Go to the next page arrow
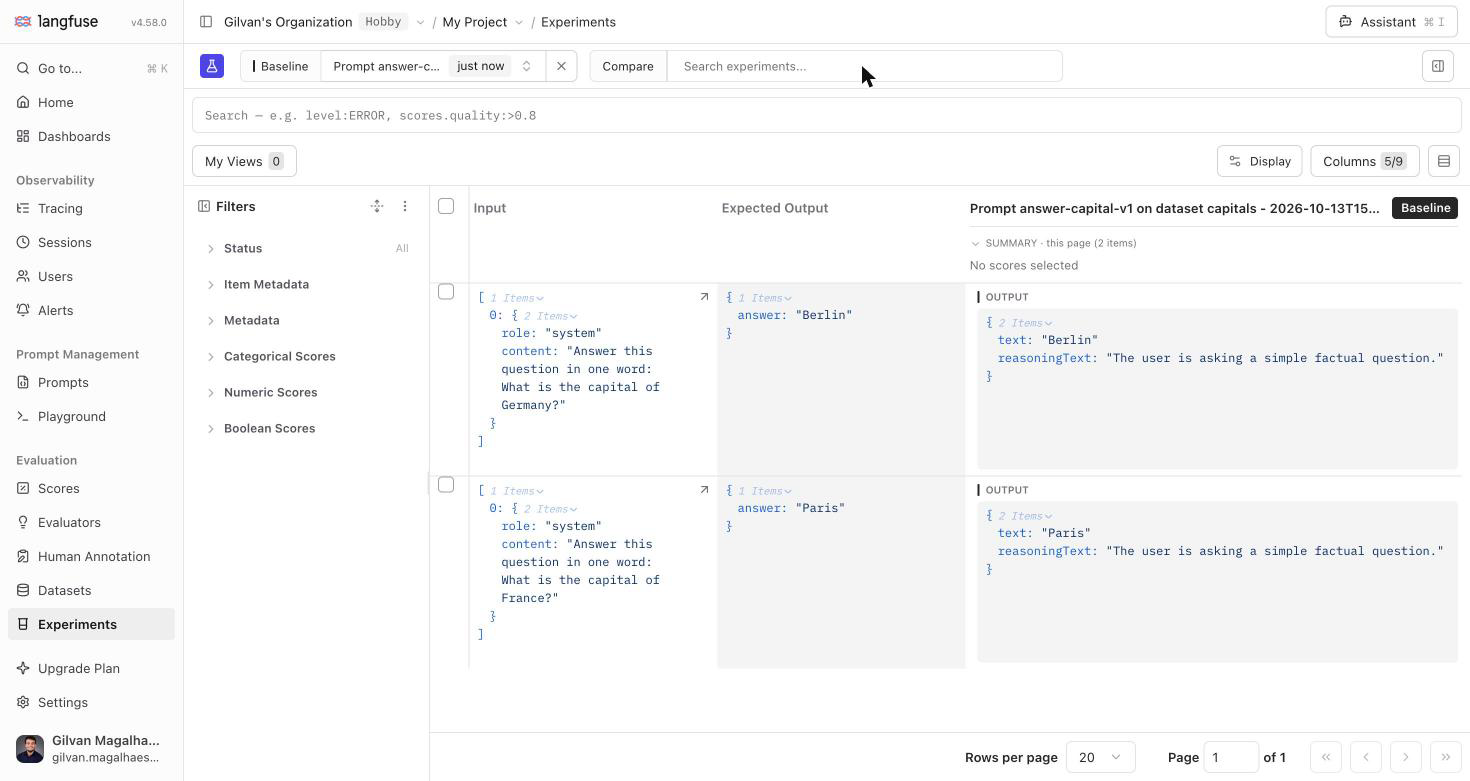Viewport: 1470px width, 781px height. click(1406, 757)
